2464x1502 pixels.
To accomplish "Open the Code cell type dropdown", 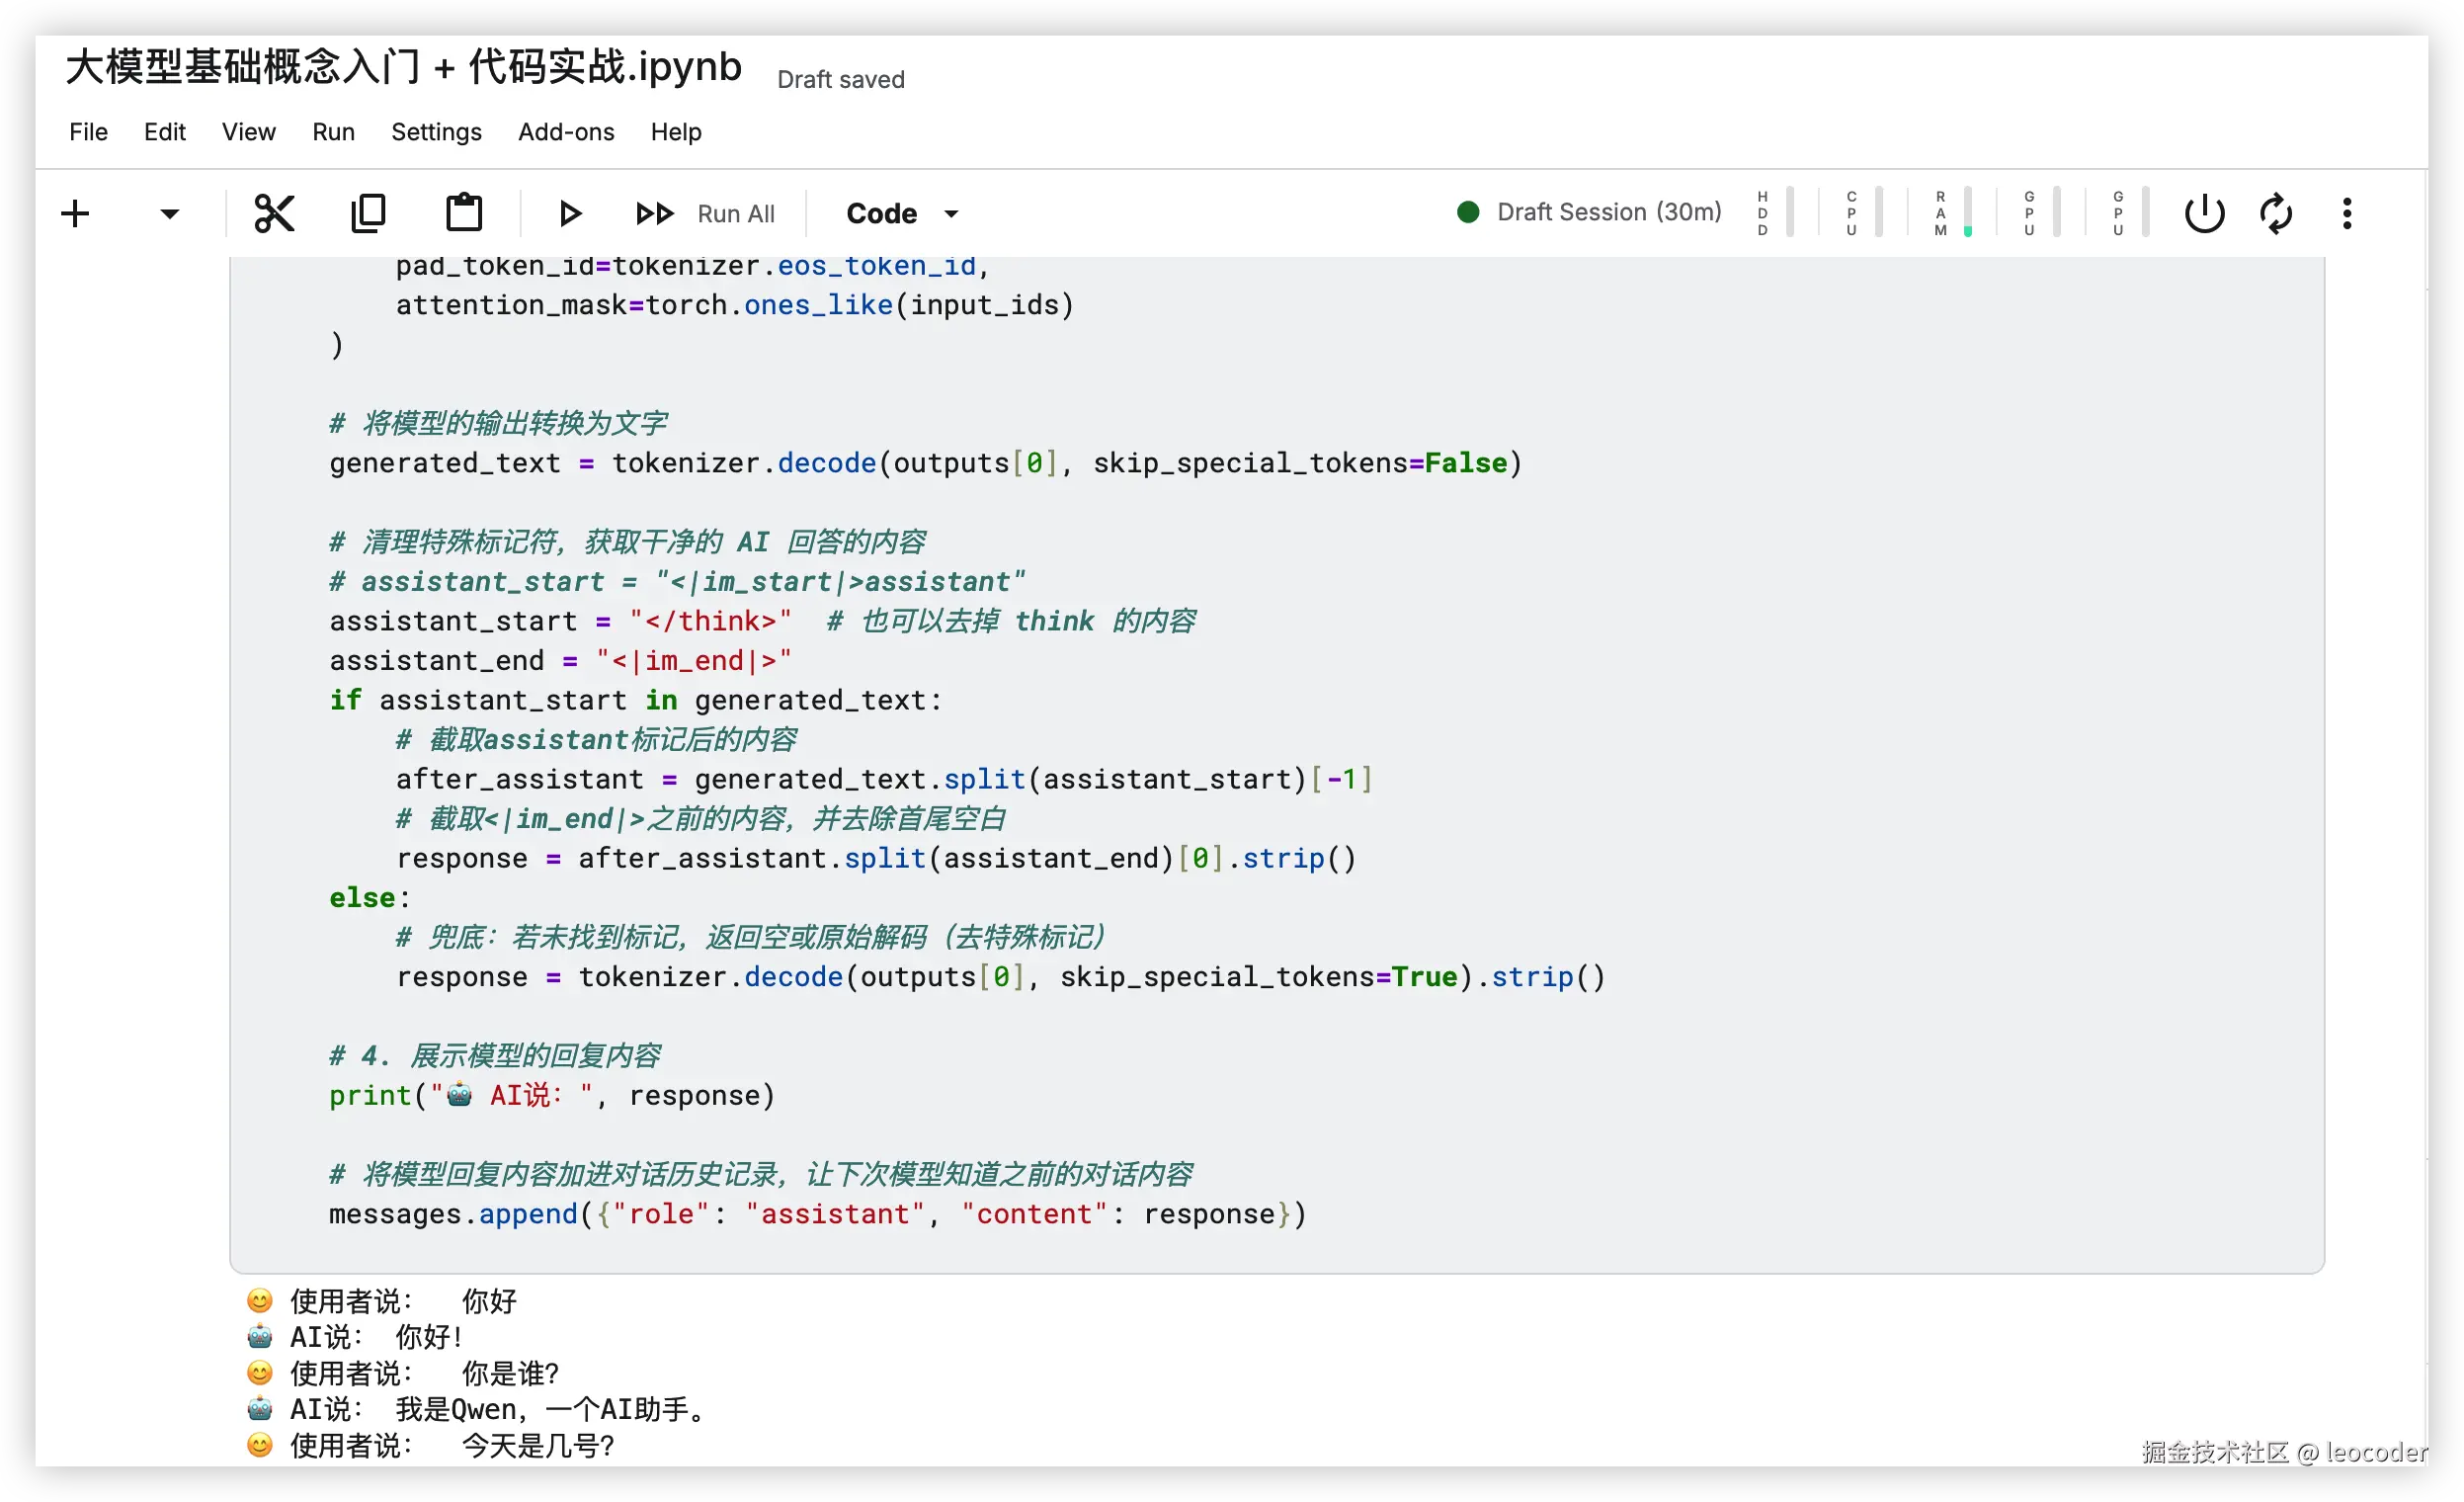I will click(902, 213).
